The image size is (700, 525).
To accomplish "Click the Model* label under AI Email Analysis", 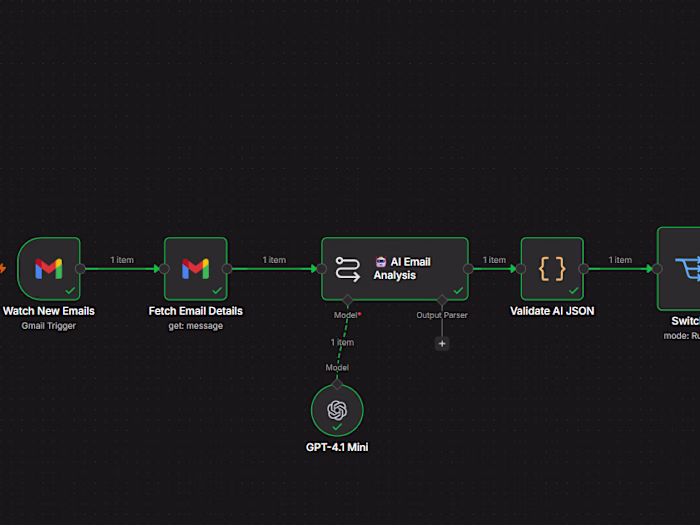I will coord(347,315).
